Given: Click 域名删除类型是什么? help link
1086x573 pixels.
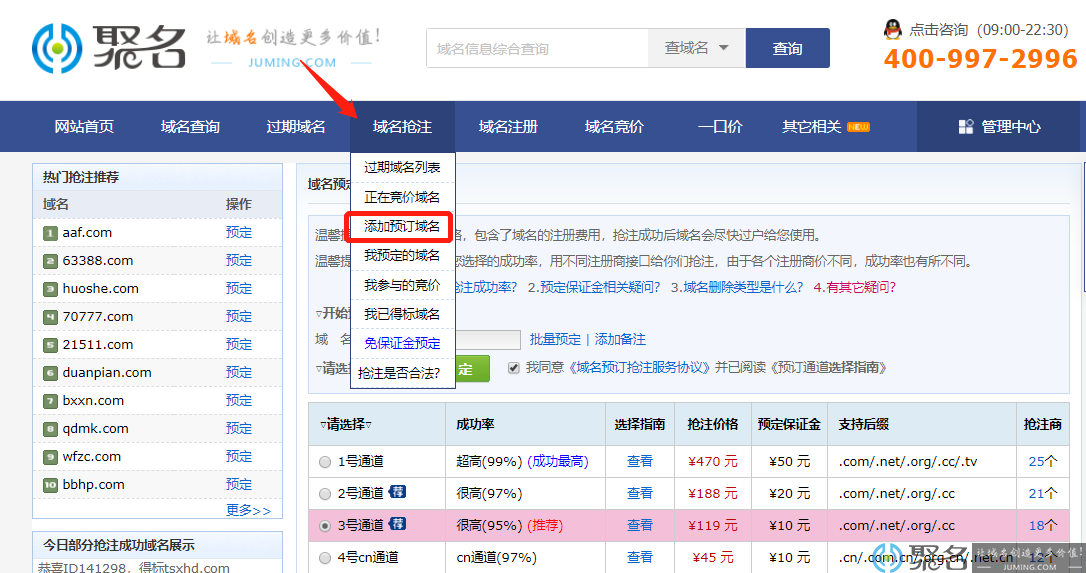Looking at the screenshot, I should click(737, 287).
